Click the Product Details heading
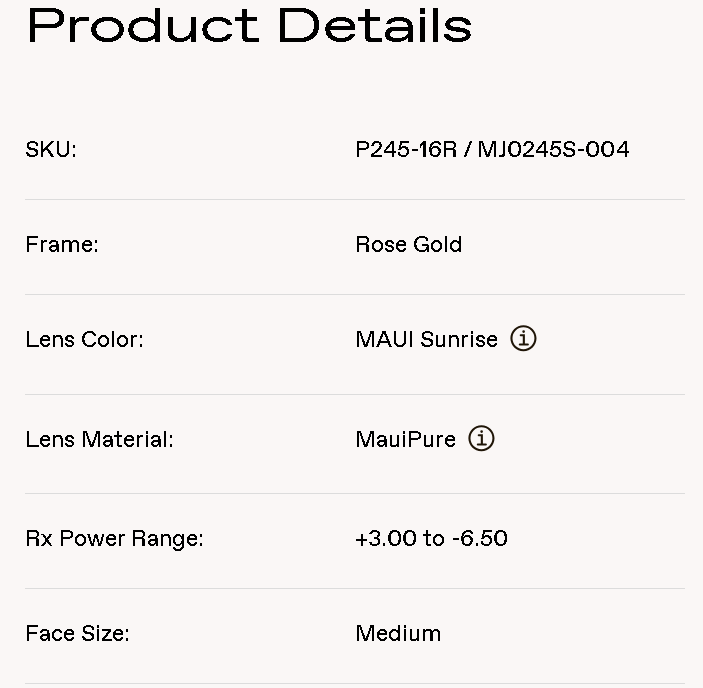The image size is (703, 688). (248, 25)
